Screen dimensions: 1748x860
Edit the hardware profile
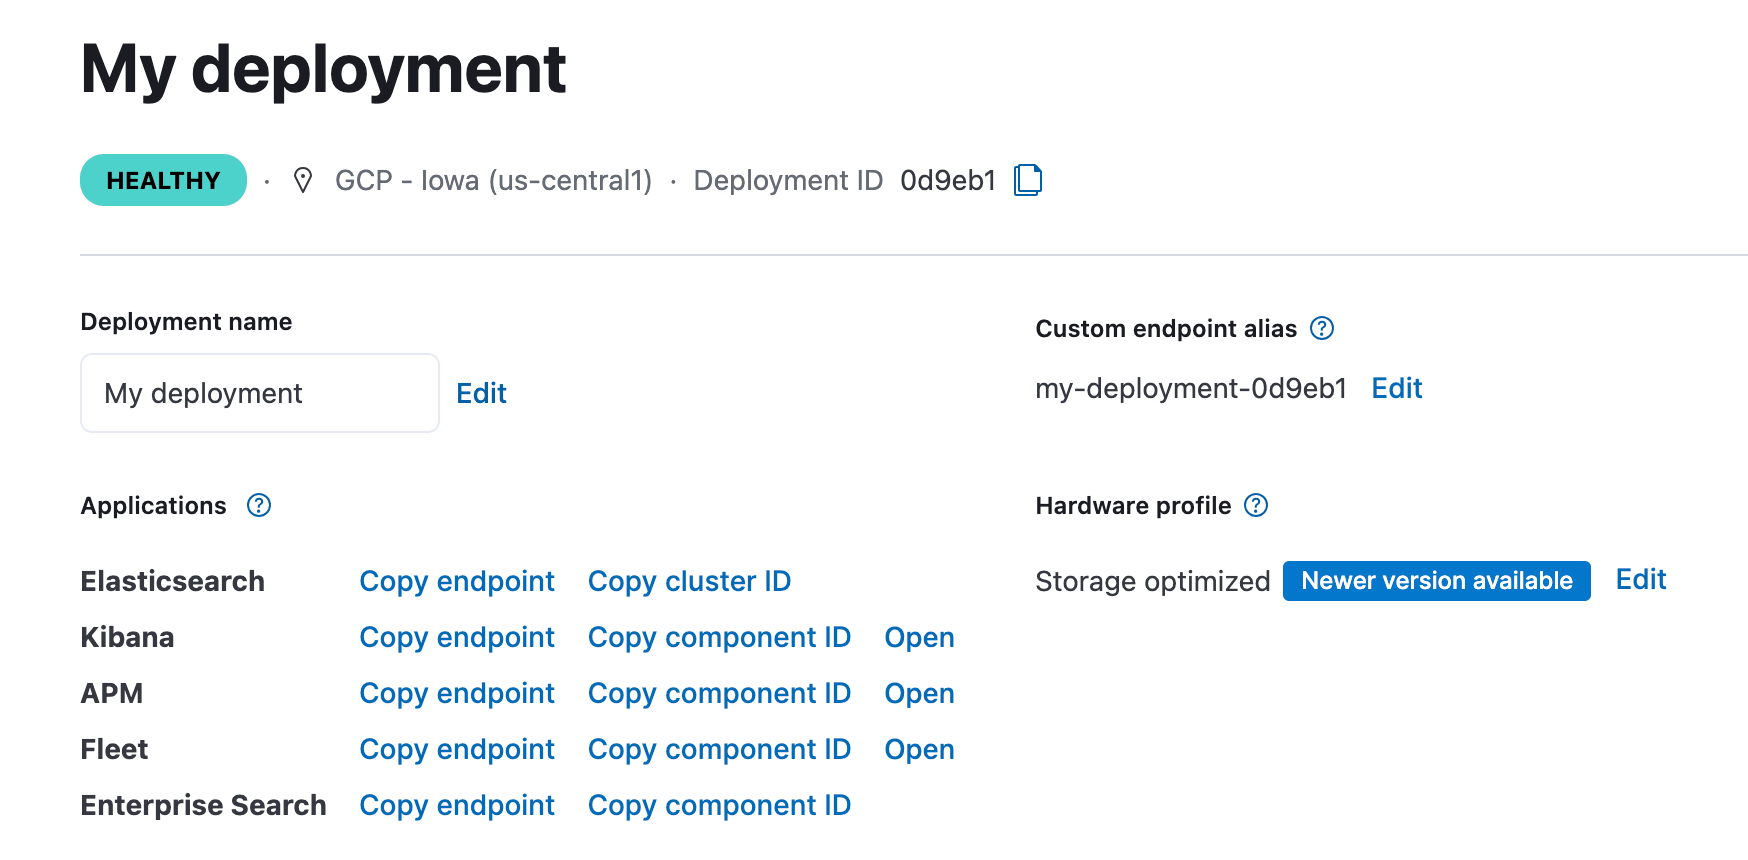1640,580
